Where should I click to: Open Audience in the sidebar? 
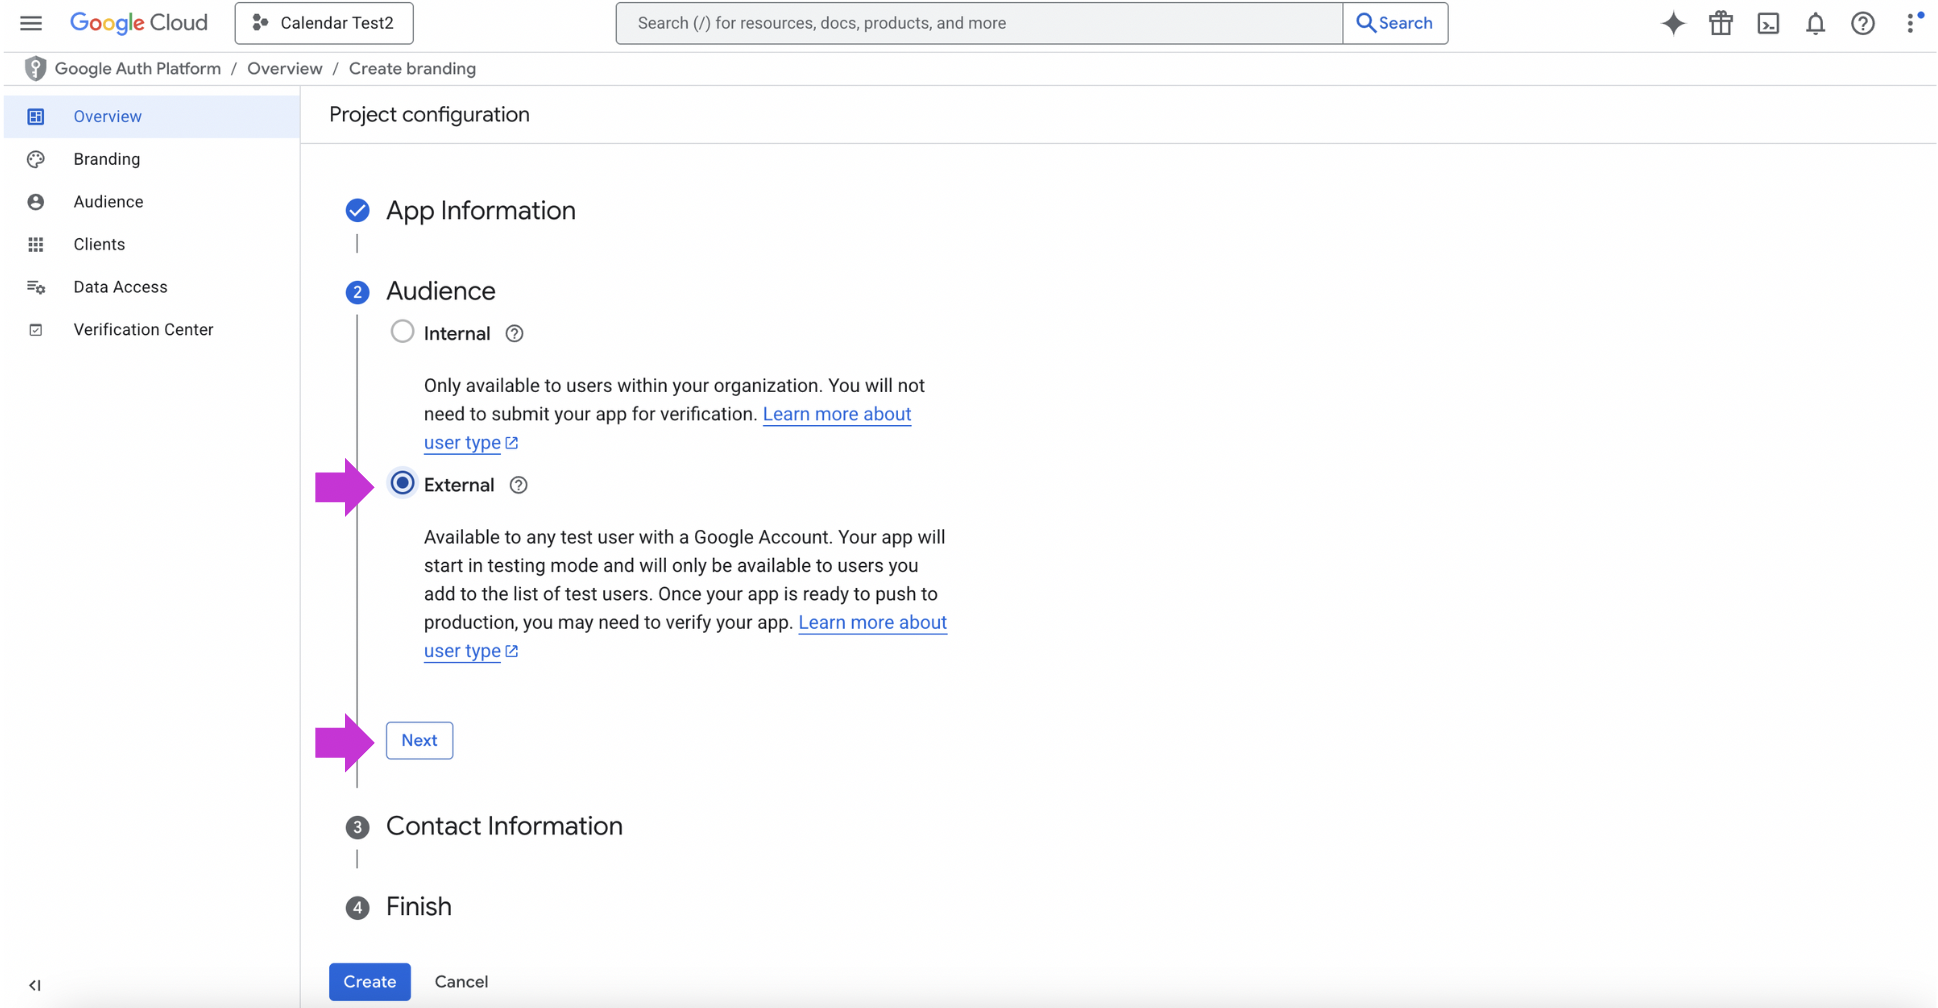coord(152,202)
